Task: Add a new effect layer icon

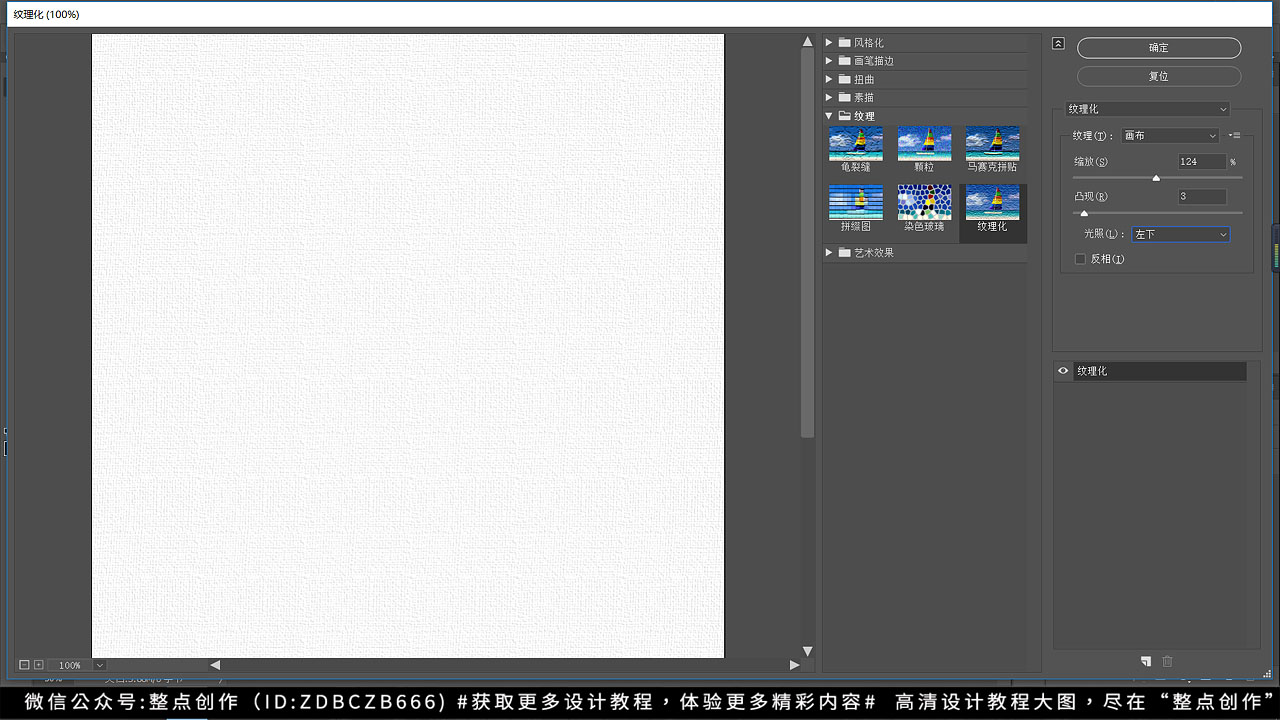Action: coord(1146,661)
